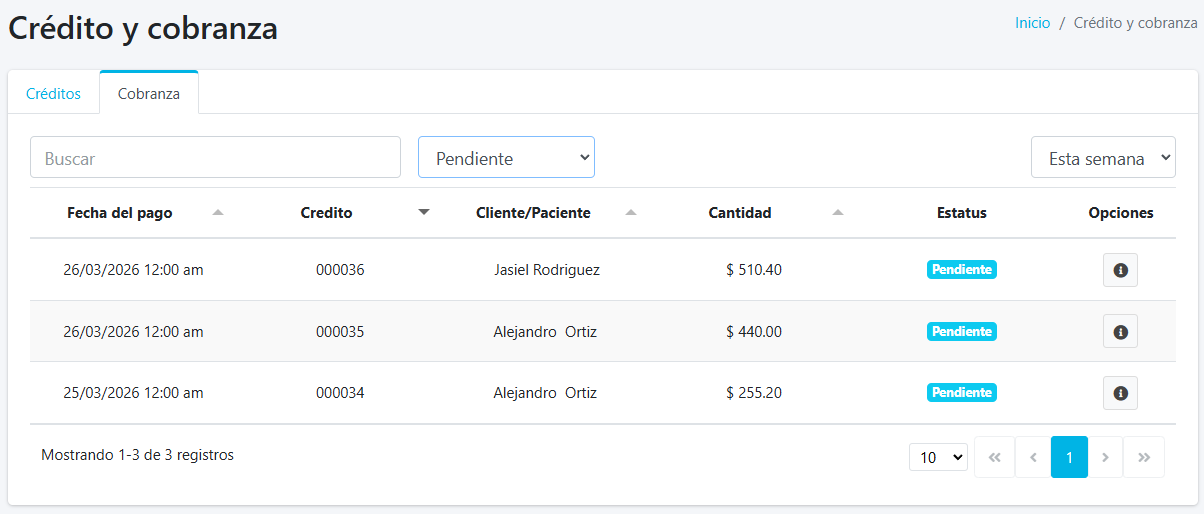Open the Esta semana period dropdown
The width and height of the screenshot is (1204, 514).
pos(1103,158)
